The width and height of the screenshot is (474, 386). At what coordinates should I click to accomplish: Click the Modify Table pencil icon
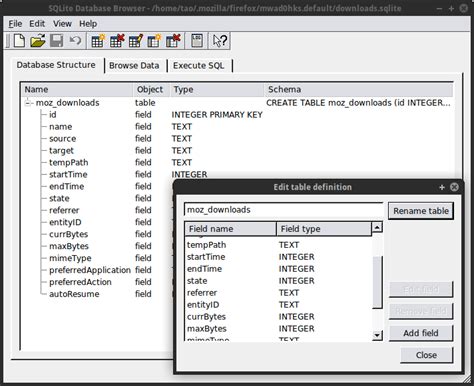136,41
